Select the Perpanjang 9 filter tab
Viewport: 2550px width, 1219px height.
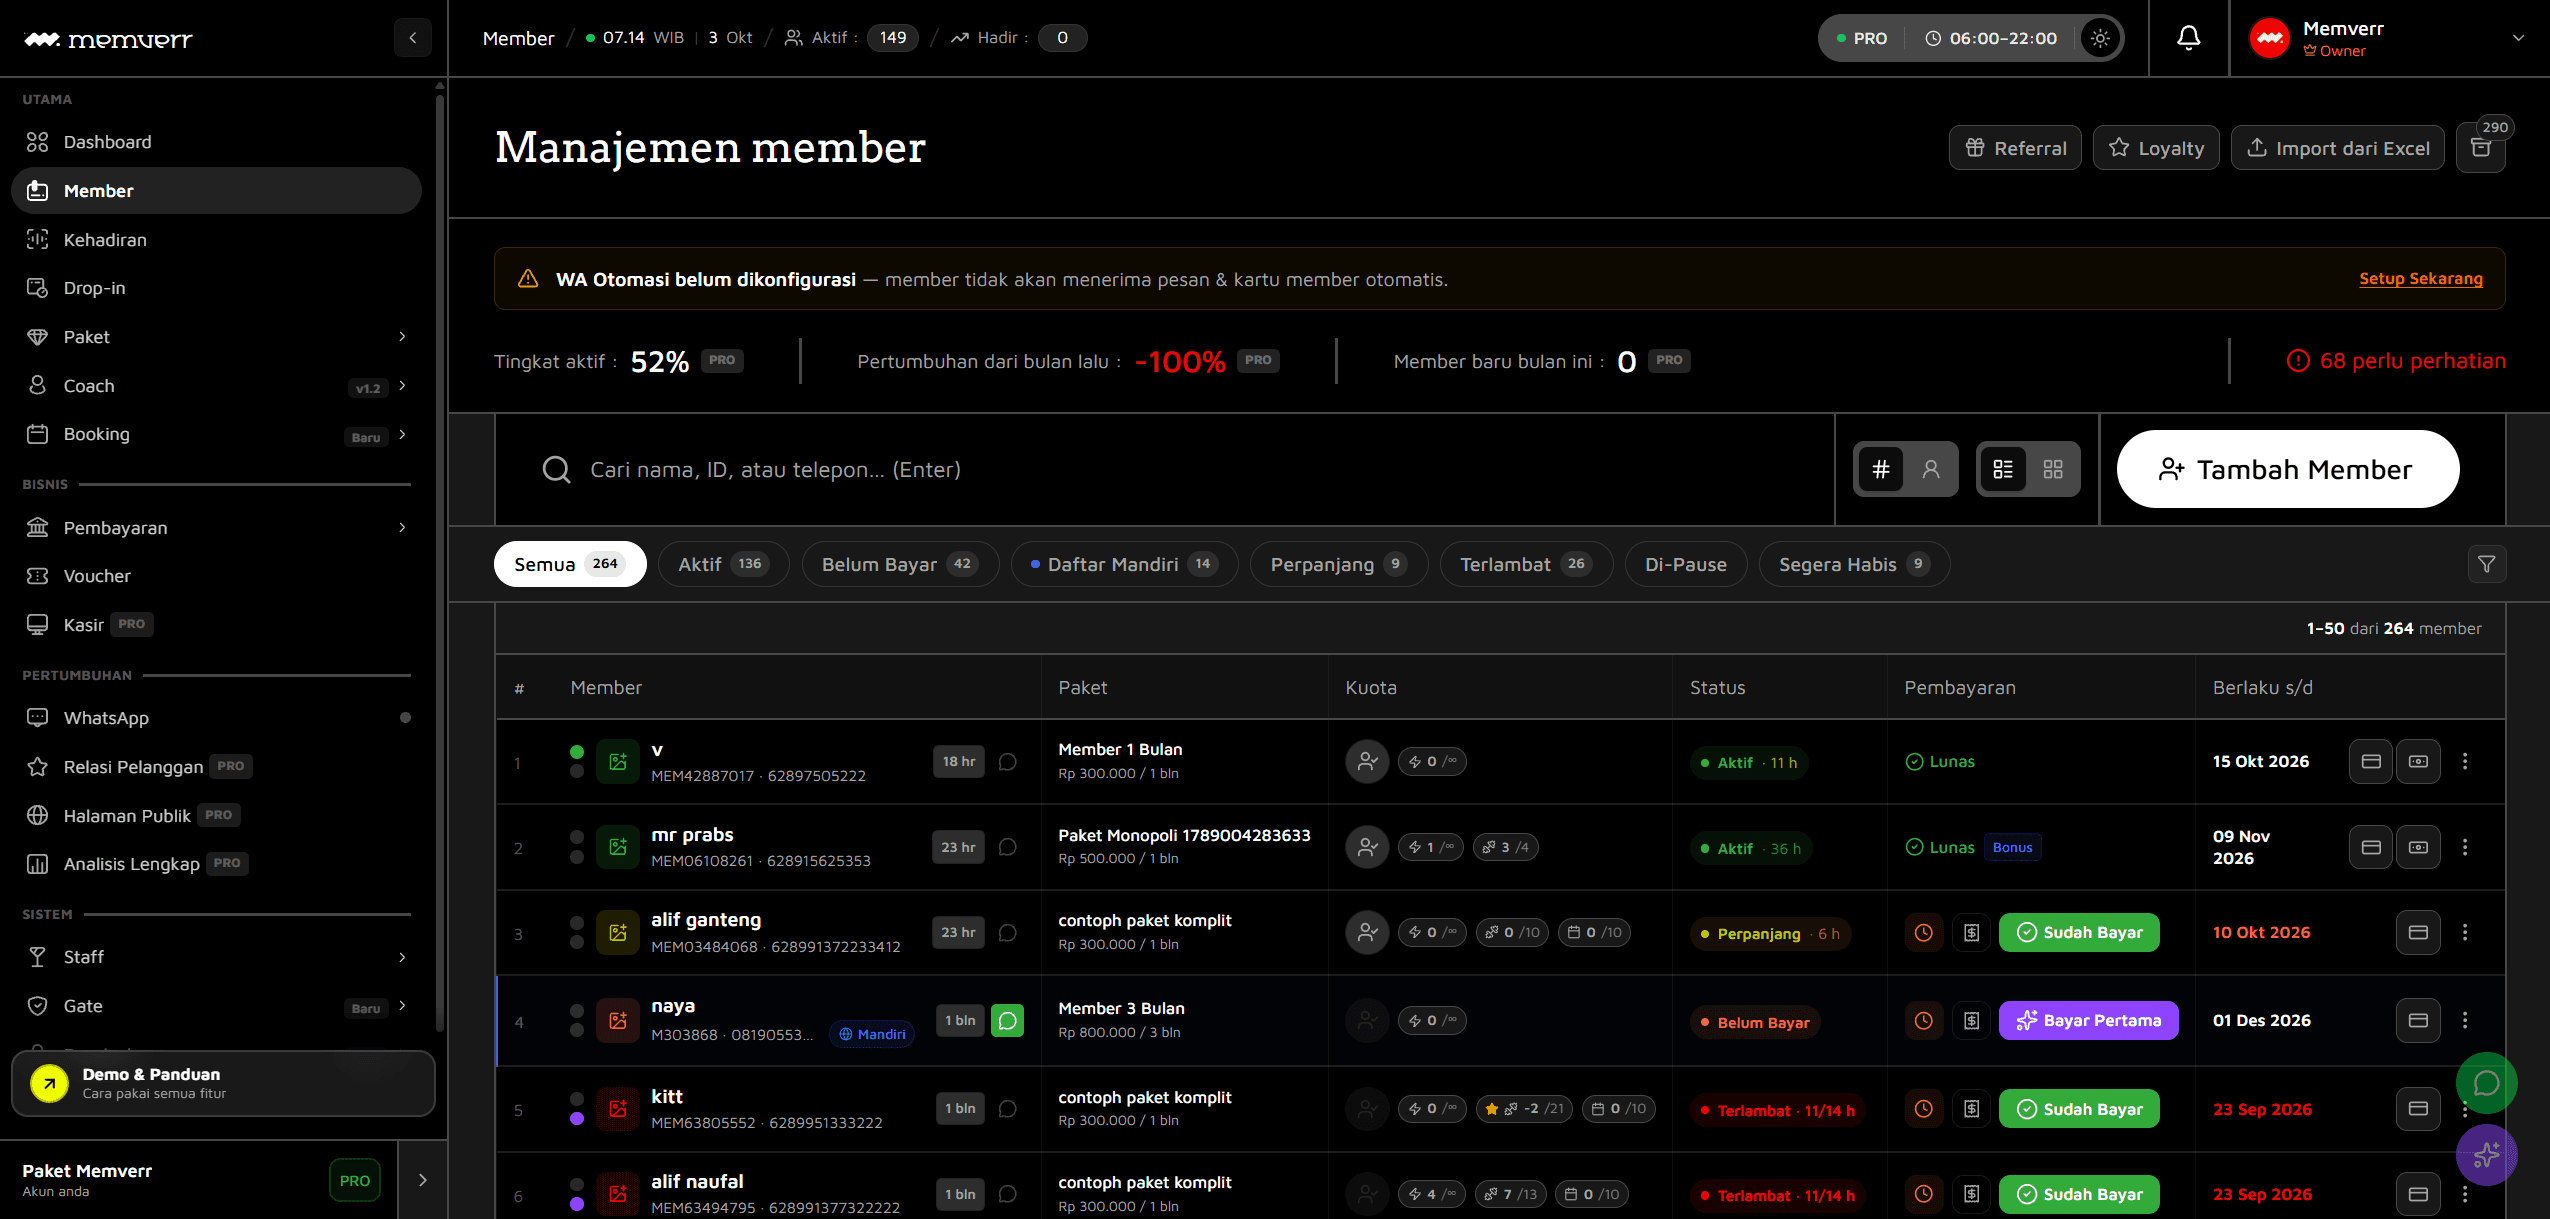tap(1339, 564)
